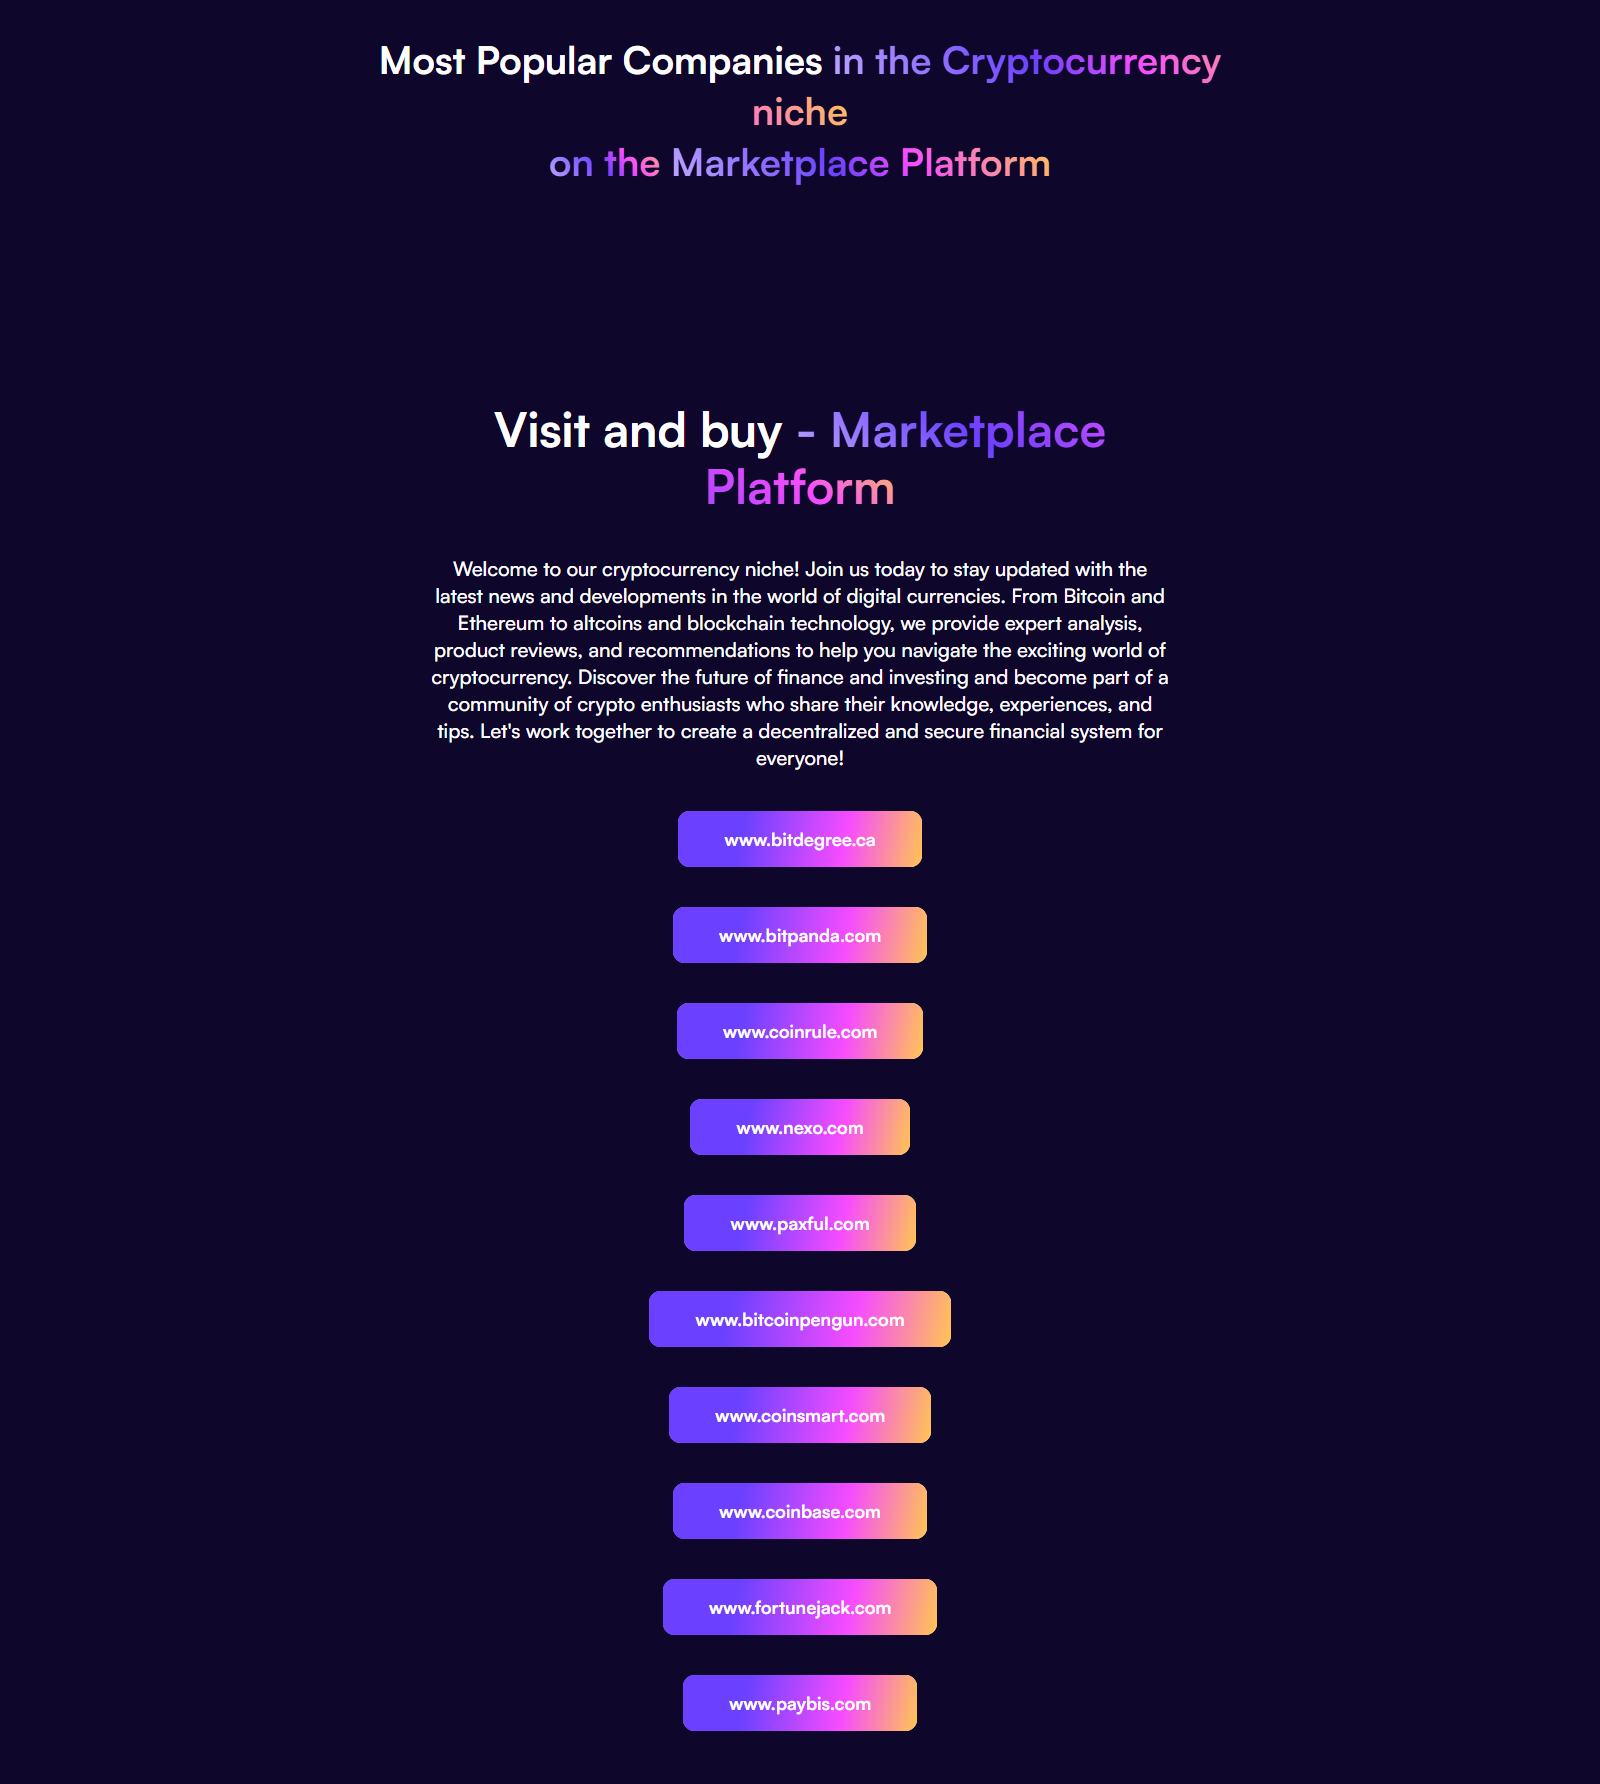Click the pink 'Platform' word below 'Visit and buy'
The width and height of the screenshot is (1600, 1784).
click(800, 488)
